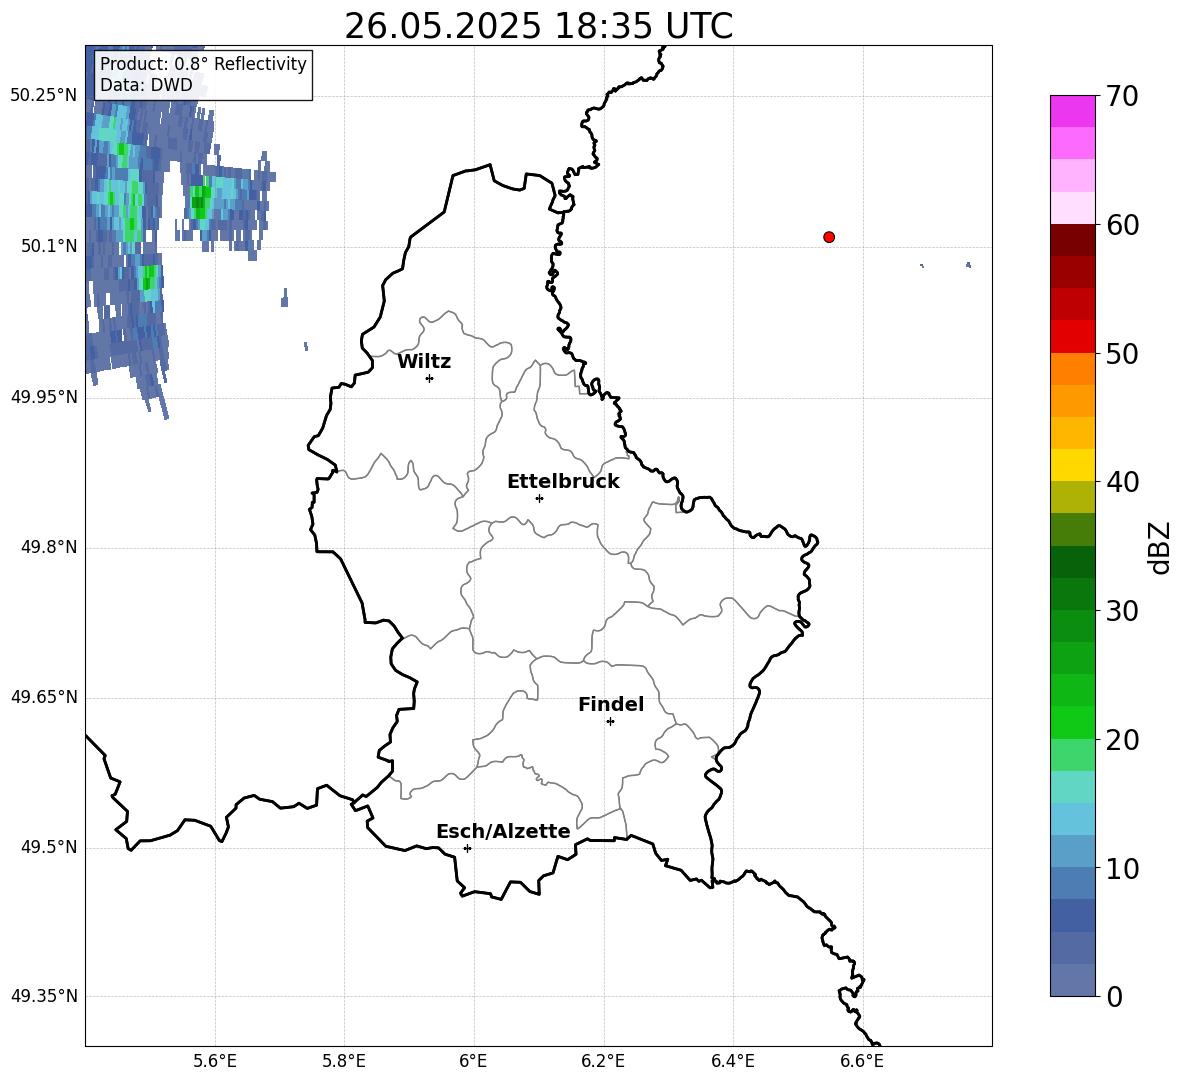Screen dimensions: 1184x1081
Task: Click the red dot radar site marker
Action: 829,237
